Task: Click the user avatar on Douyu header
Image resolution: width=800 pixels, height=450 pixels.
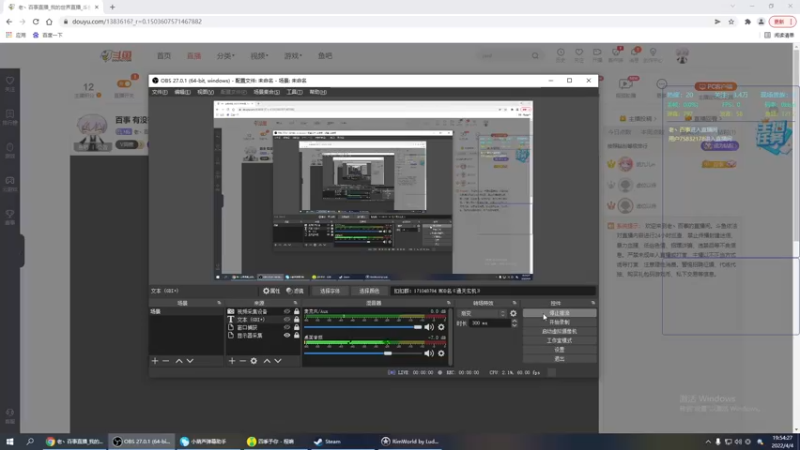Action: [x=682, y=55]
